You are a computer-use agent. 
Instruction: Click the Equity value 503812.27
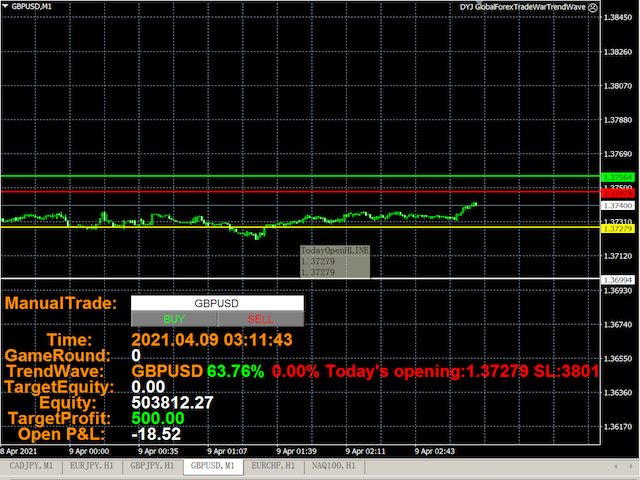(x=172, y=402)
